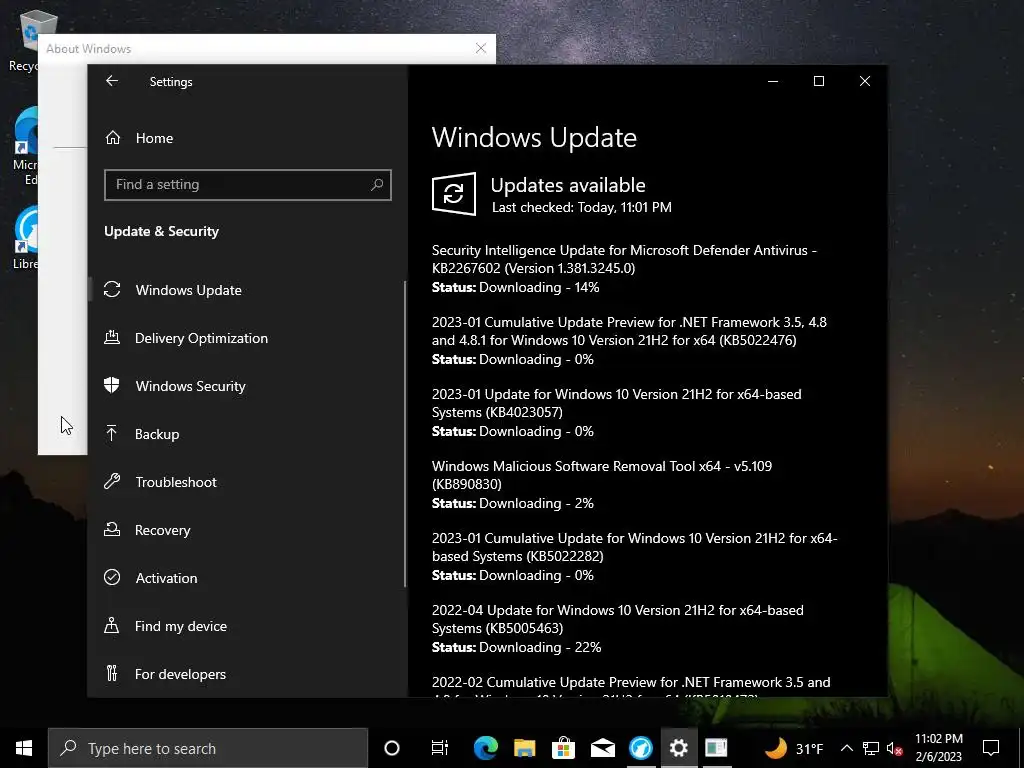Open the Windows Start menu
The height and width of the screenshot is (768, 1024).
(24, 748)
